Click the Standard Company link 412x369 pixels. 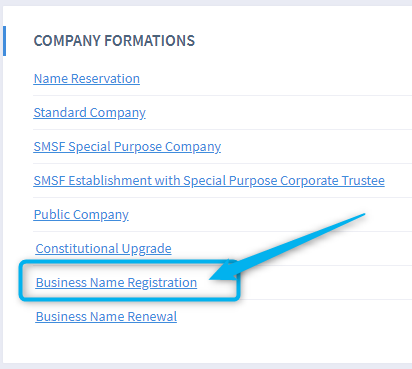coord(90,113)
